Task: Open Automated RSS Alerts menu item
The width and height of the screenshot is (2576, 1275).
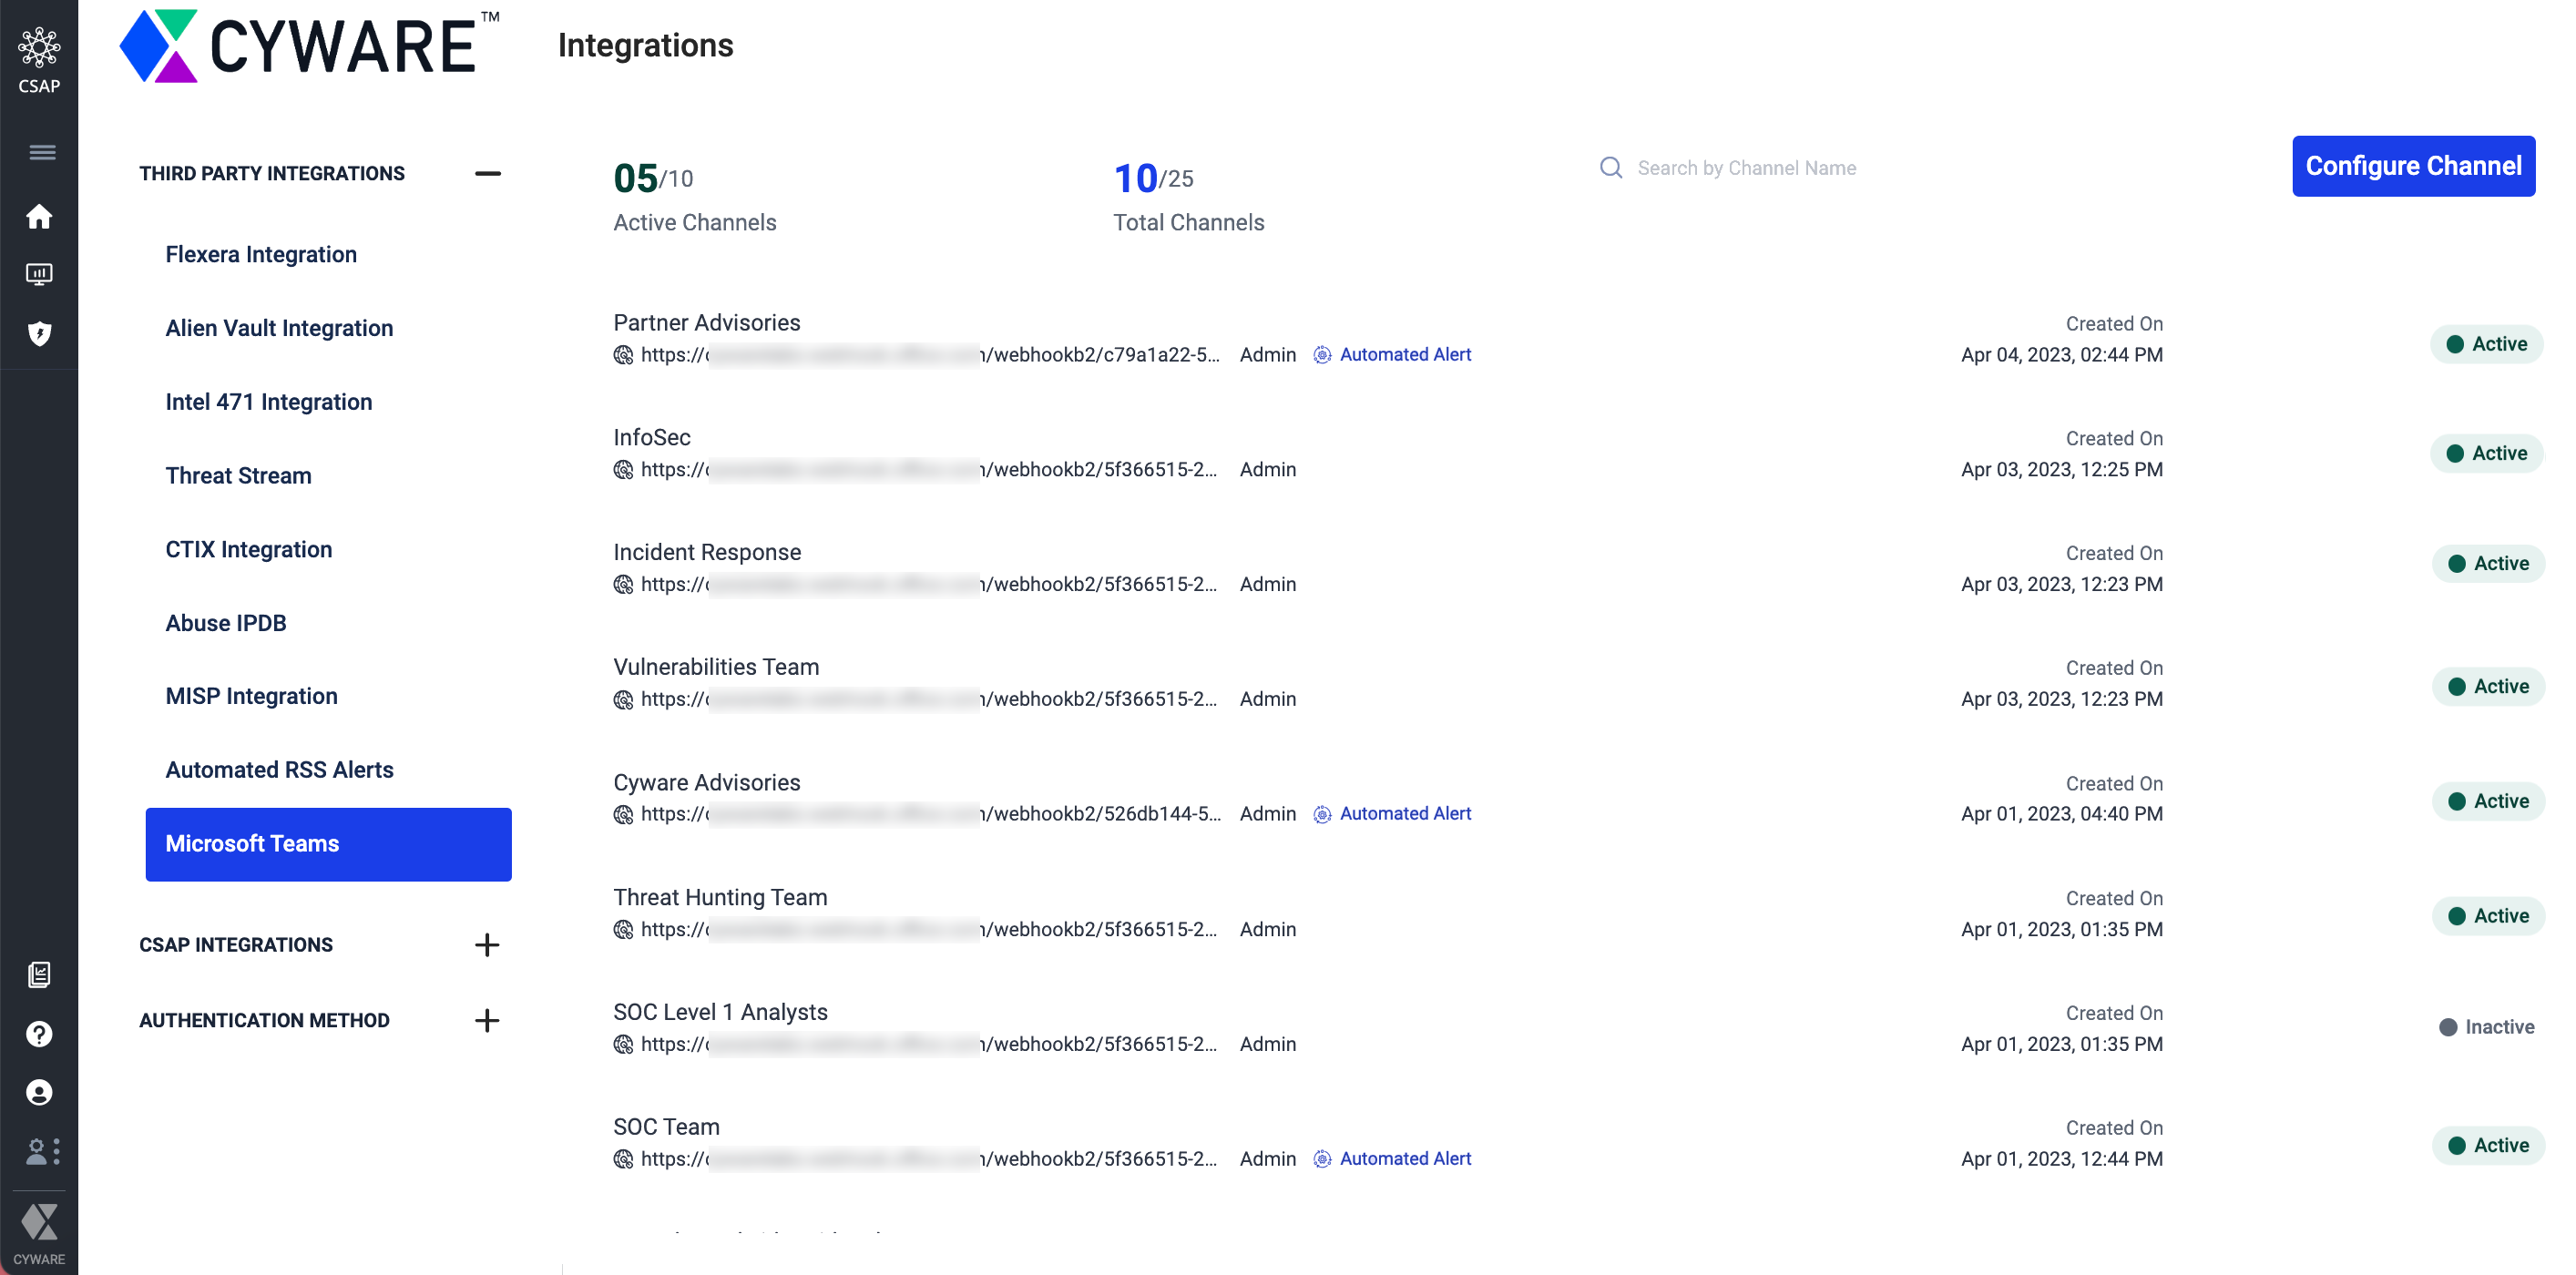Action: click(x=279, y=769)
